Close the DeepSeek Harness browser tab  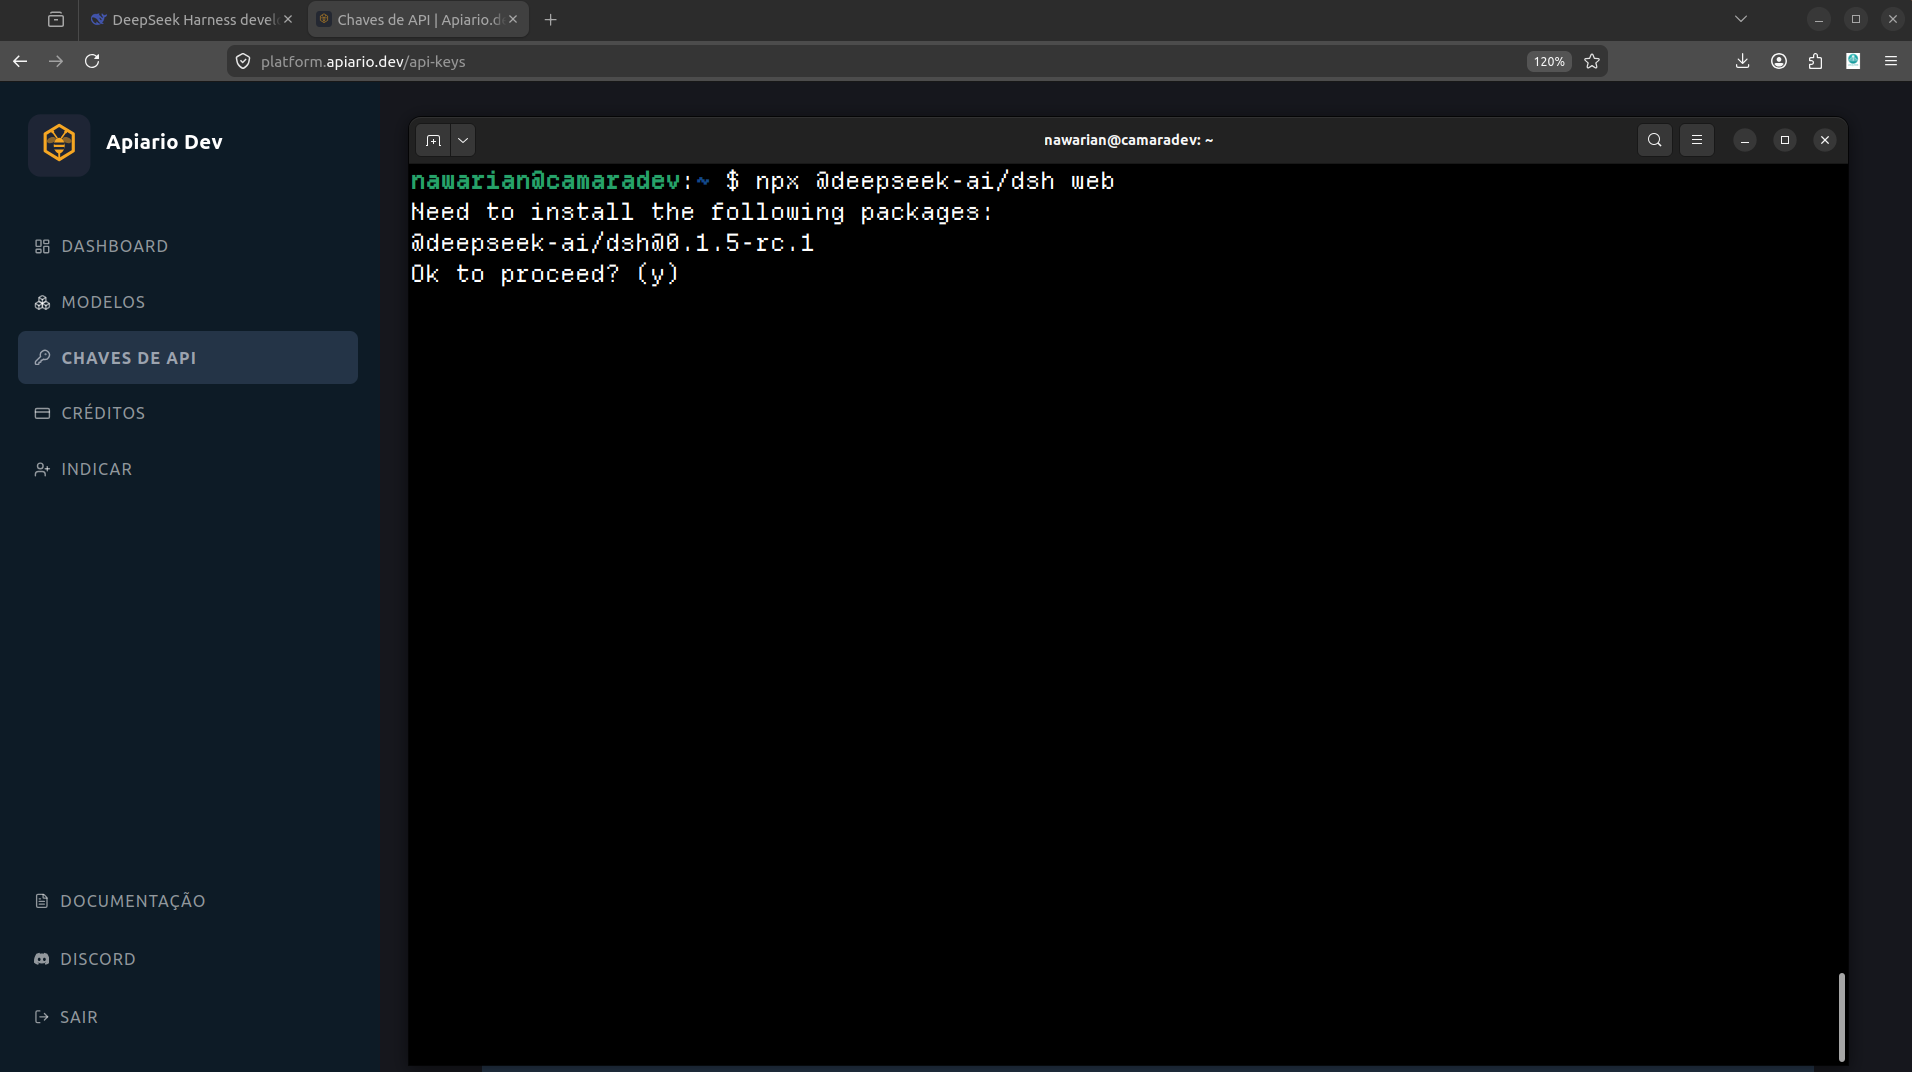(288, 19)
